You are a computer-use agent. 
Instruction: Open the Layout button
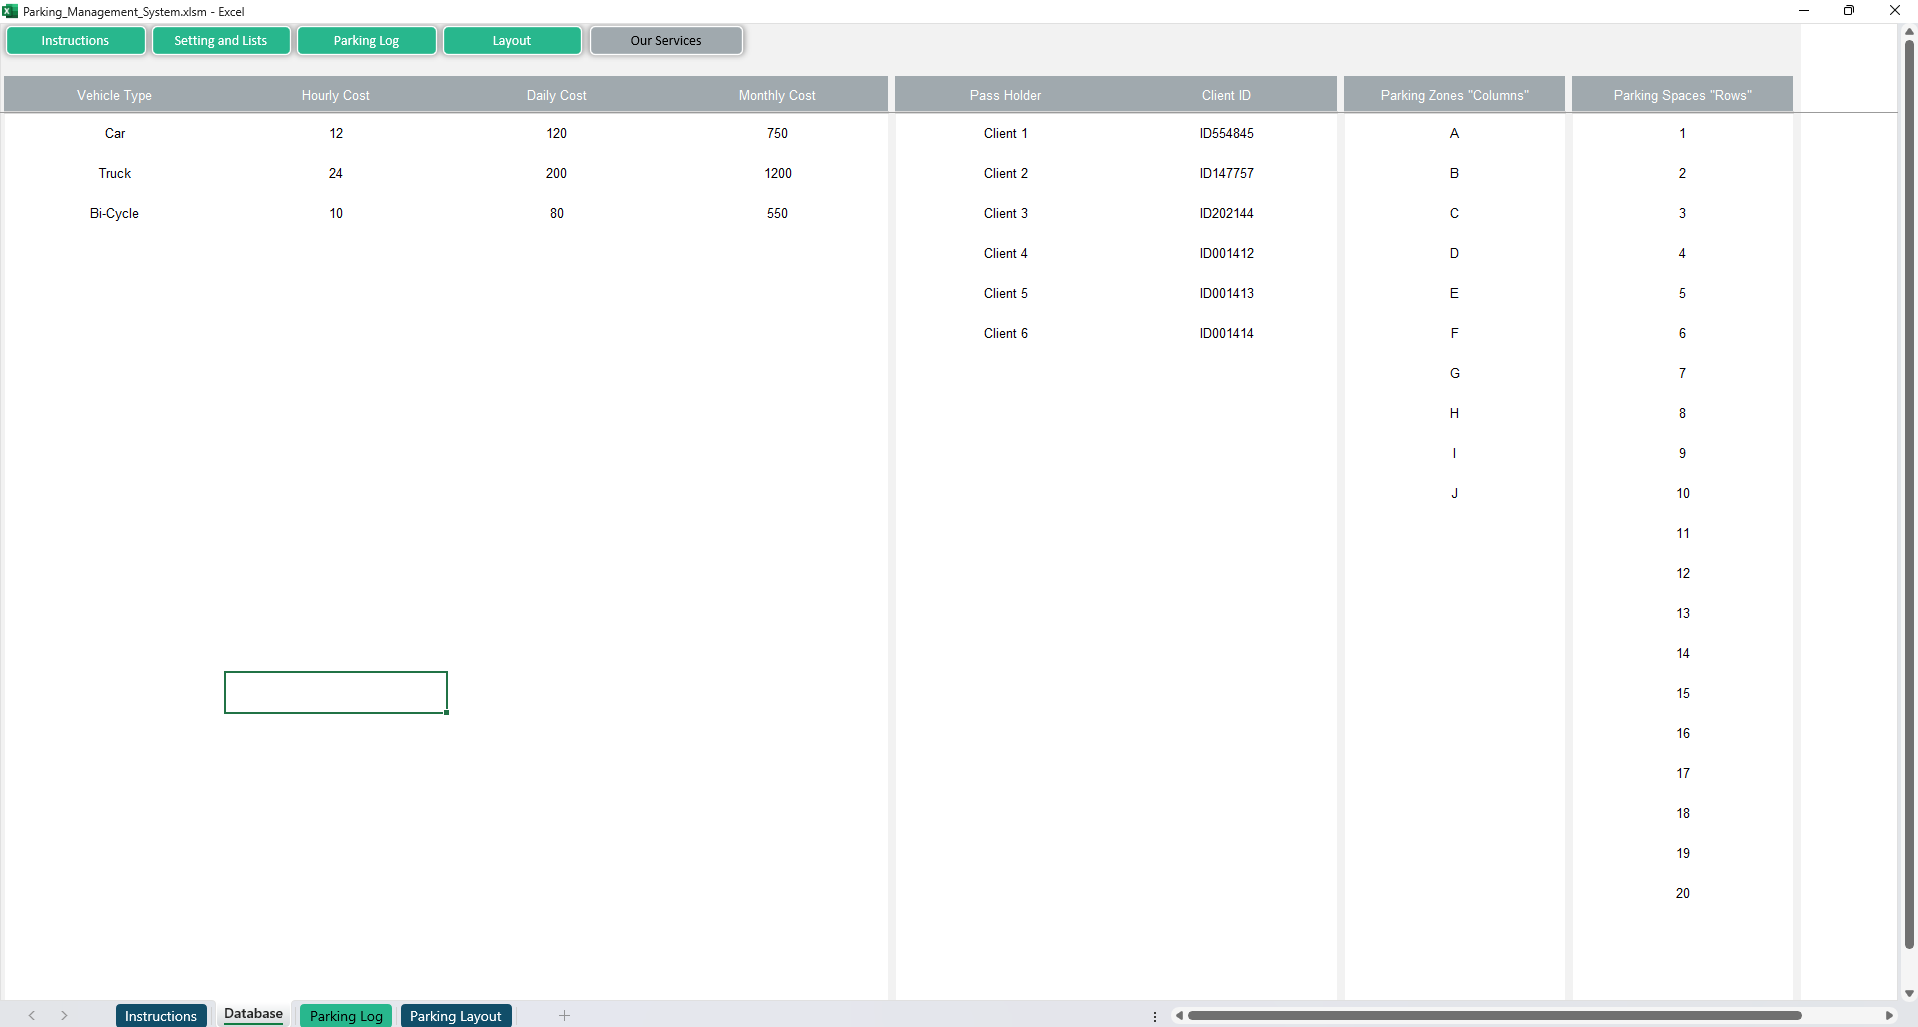click(511, 41)
